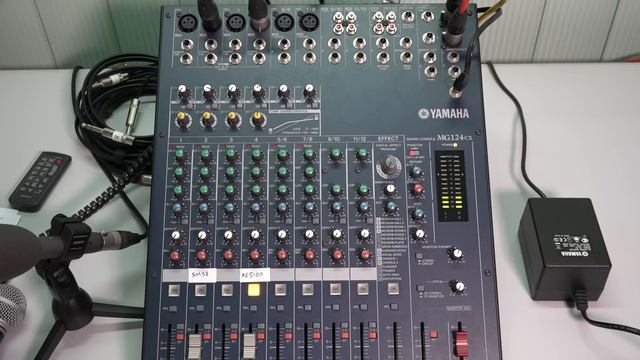
Task: Click channel 4 top green HIGH EQ knob
Action: (x=257, y=155)
